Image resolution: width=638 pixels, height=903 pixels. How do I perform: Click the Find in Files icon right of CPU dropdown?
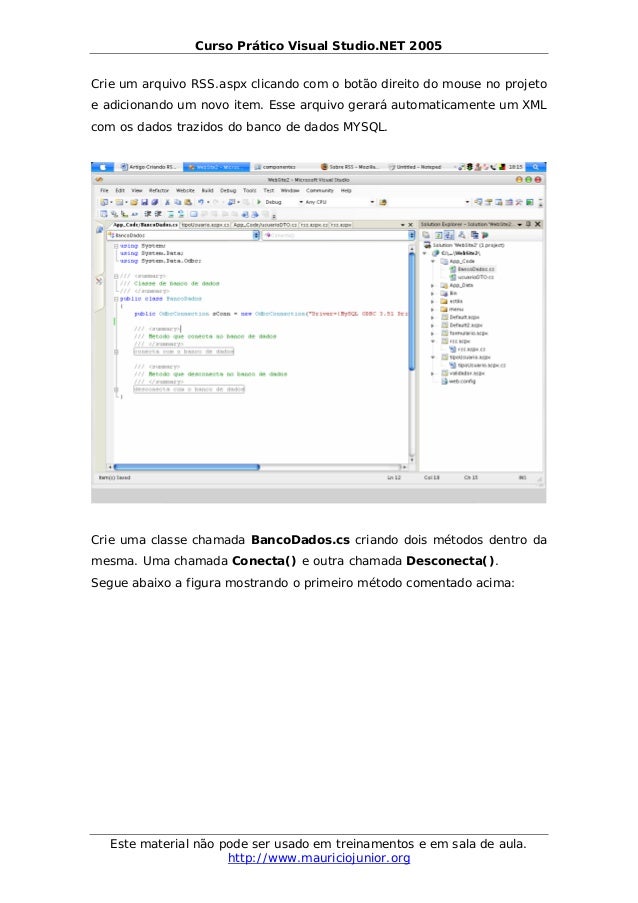383,202
